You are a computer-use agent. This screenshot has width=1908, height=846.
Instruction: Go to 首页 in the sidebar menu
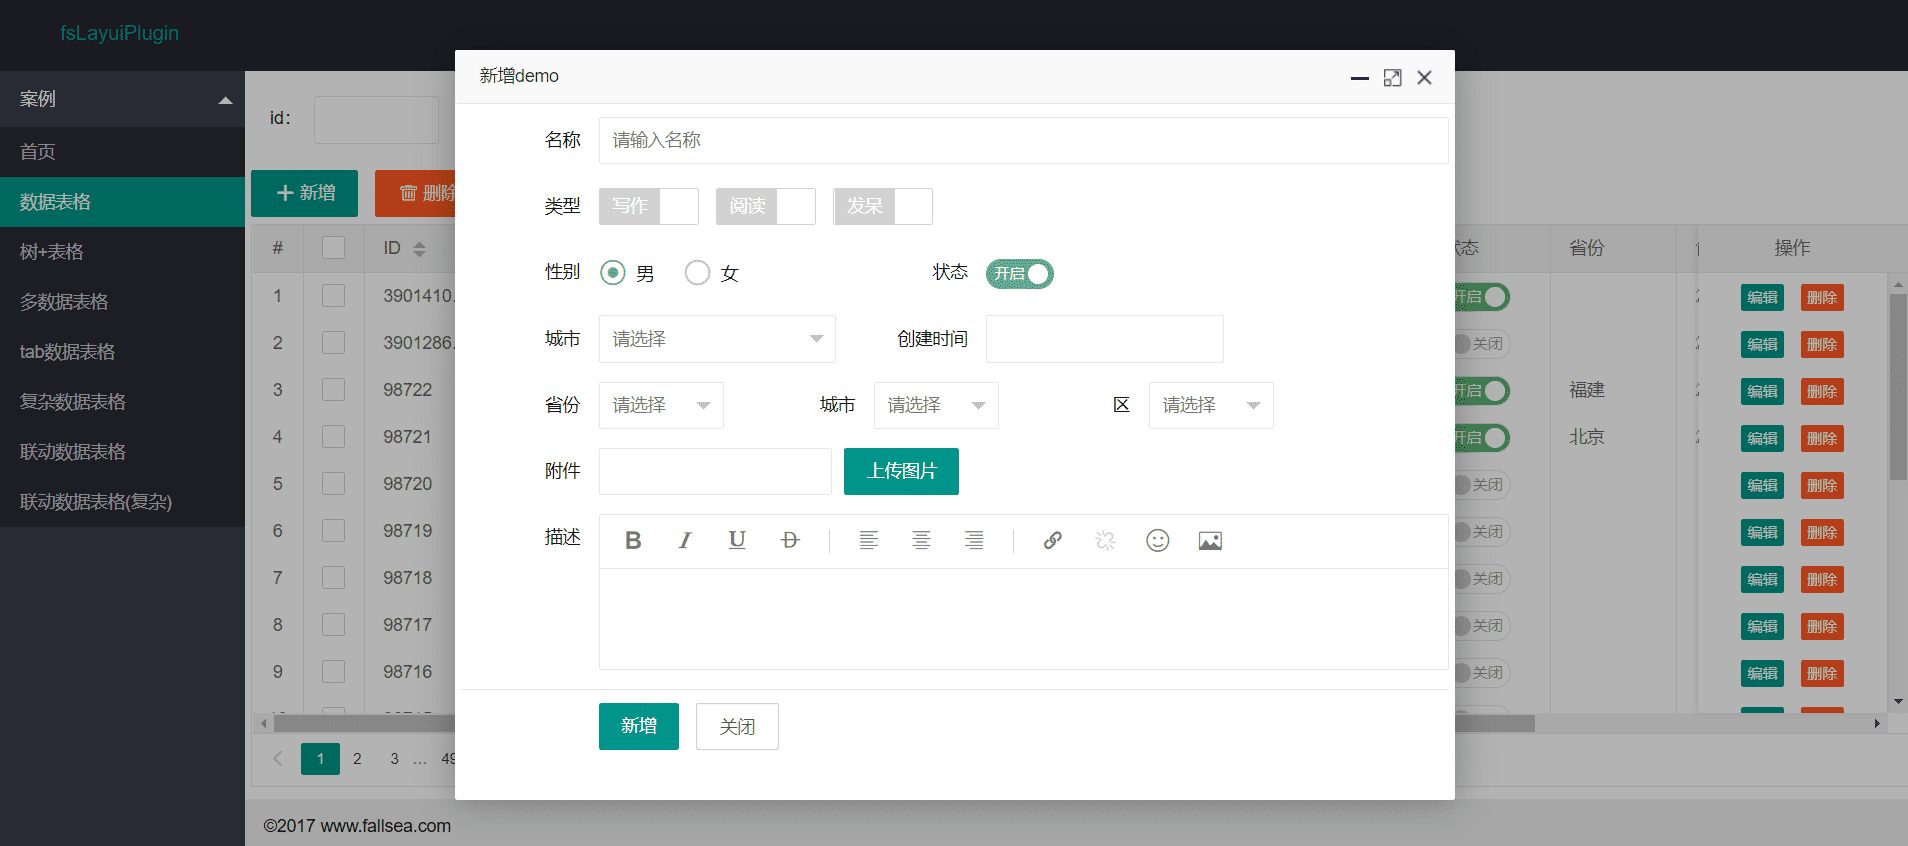pos(38,152)
